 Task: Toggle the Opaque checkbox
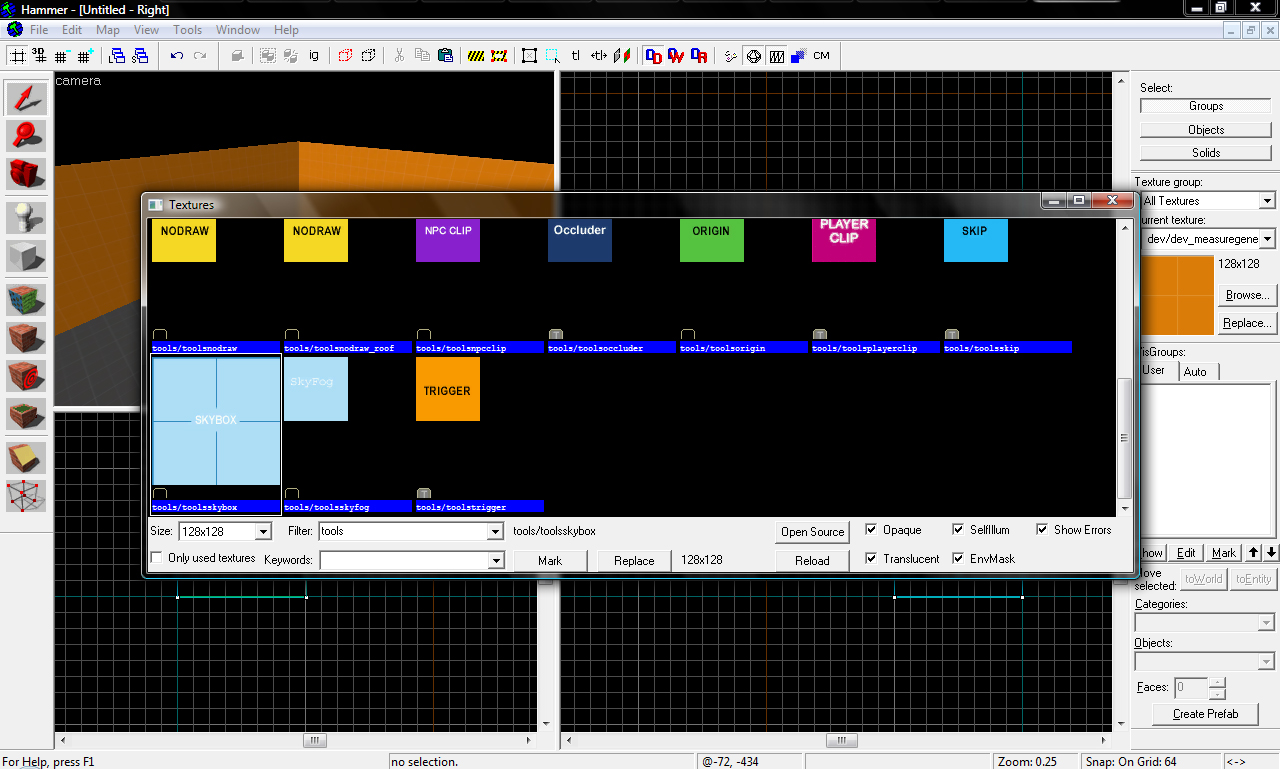(x=871, y=530)
